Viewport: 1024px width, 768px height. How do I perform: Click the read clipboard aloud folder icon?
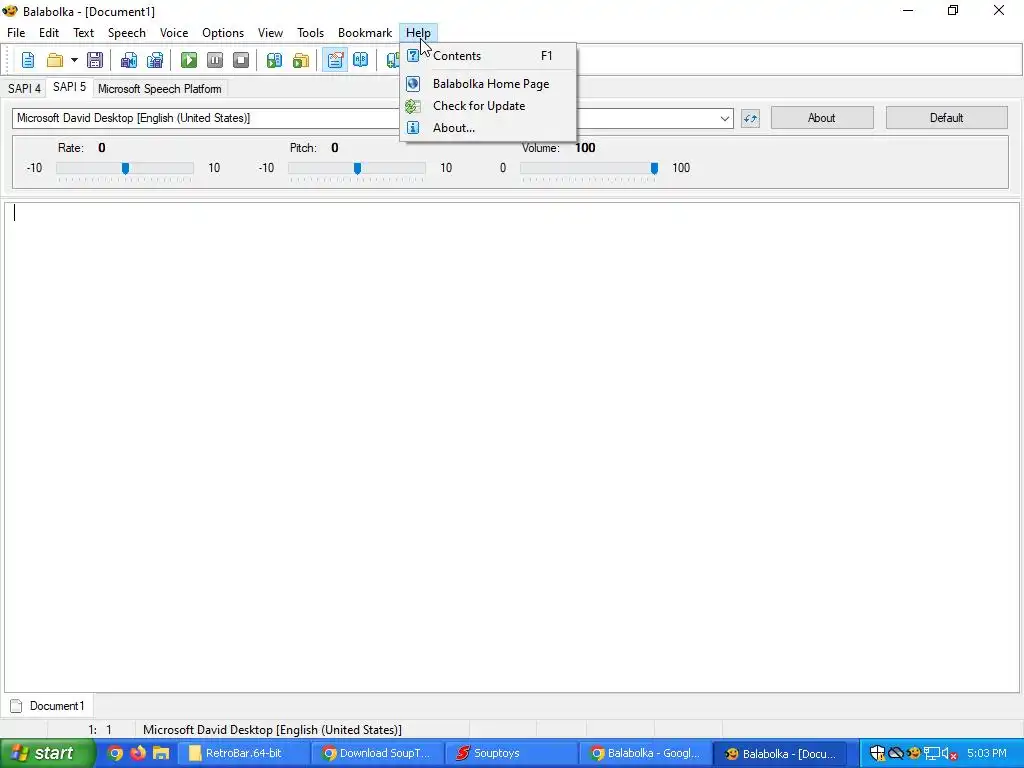tap(300, 60)
